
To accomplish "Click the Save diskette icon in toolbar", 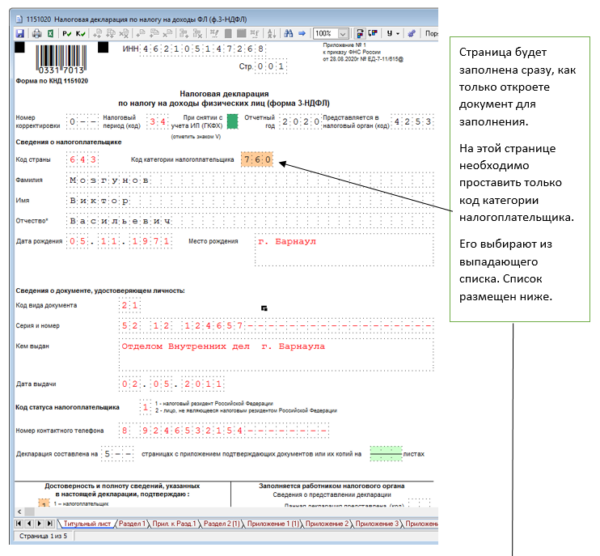I will (x=20, y=33).
